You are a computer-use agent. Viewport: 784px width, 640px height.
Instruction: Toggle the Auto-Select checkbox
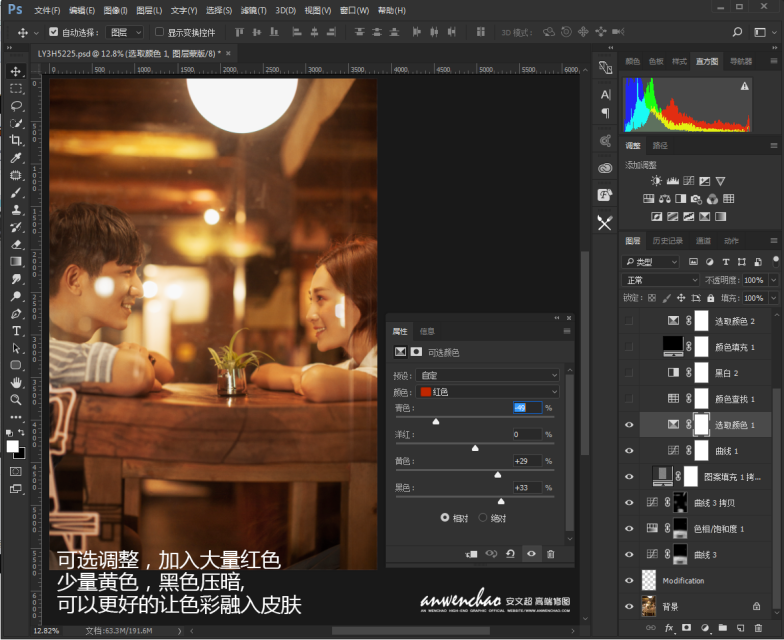(54, 32)
